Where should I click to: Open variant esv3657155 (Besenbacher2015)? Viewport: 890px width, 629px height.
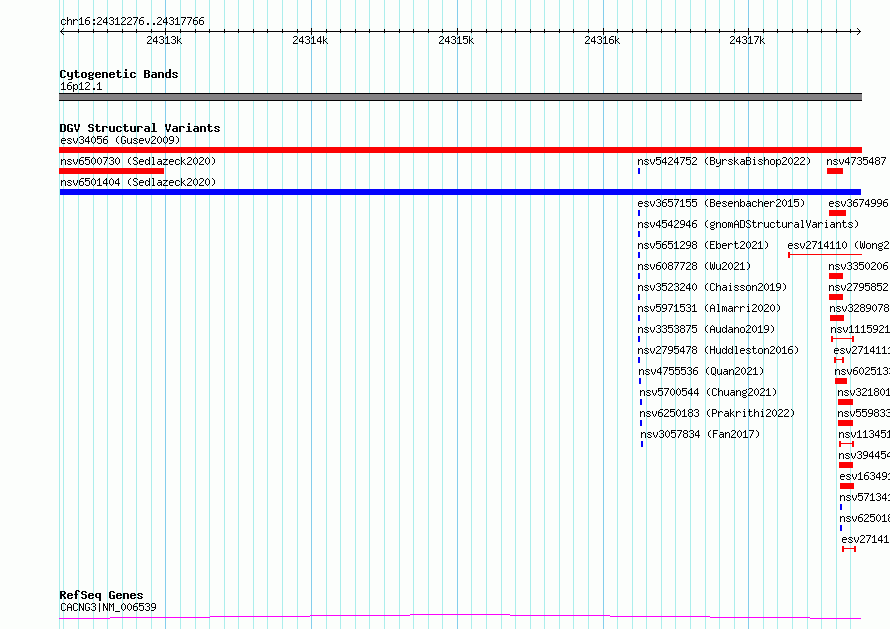coord(721,203)
